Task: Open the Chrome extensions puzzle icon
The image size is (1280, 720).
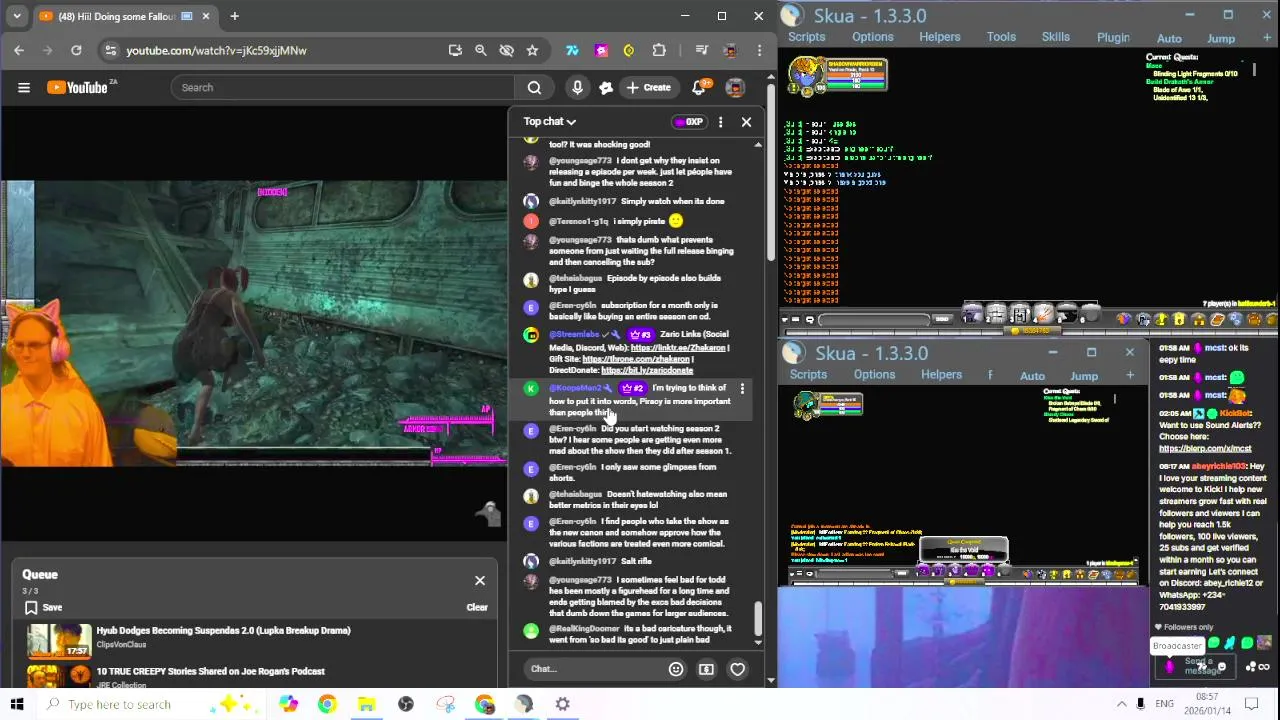Action: [659, 50]
